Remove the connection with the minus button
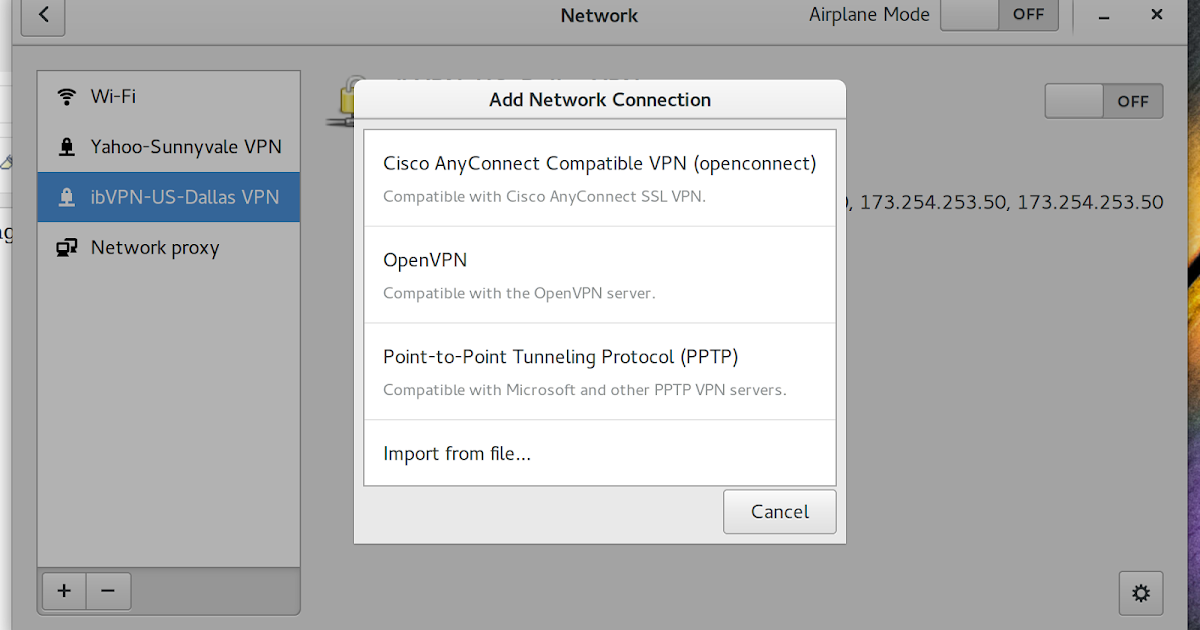The width and height of the screenshot is (1200, 630). [108, 591]
